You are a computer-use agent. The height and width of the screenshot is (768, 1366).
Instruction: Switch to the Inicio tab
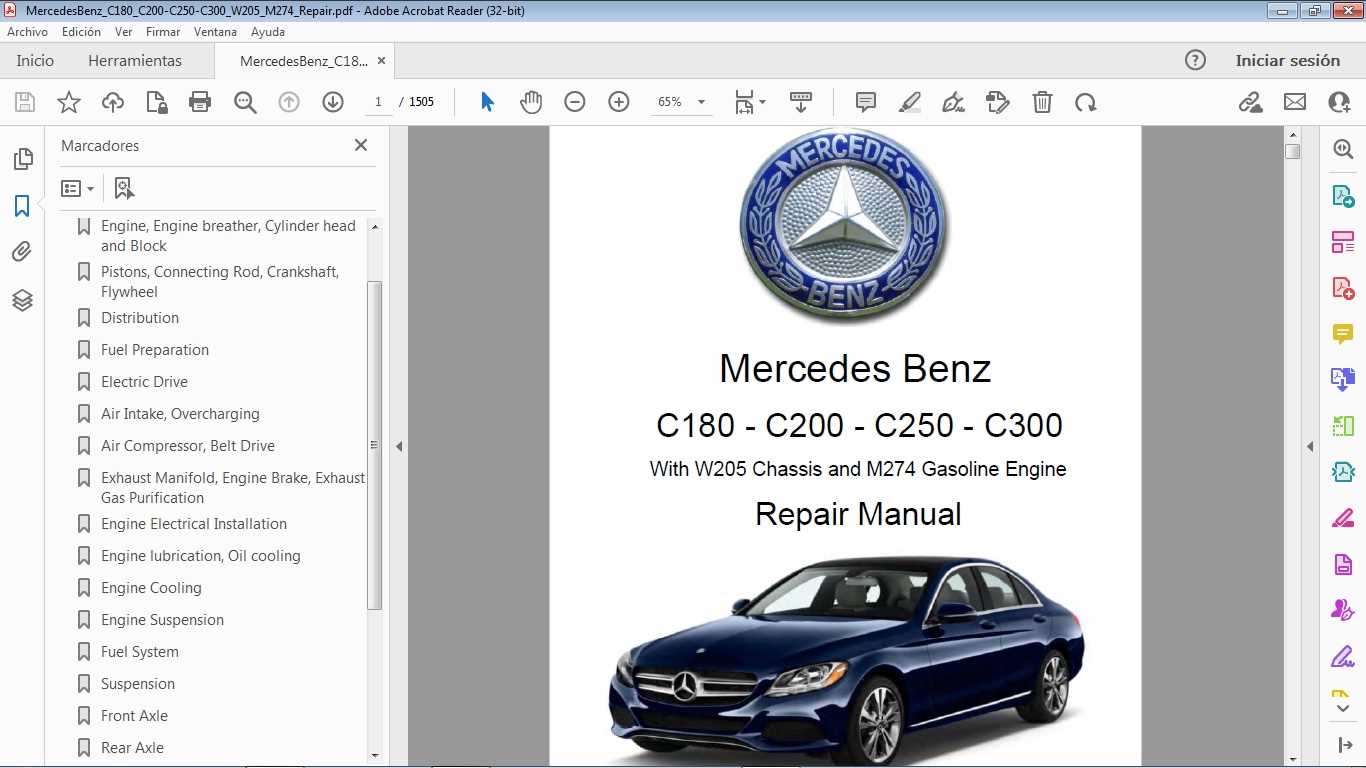(x=35, y=60)
